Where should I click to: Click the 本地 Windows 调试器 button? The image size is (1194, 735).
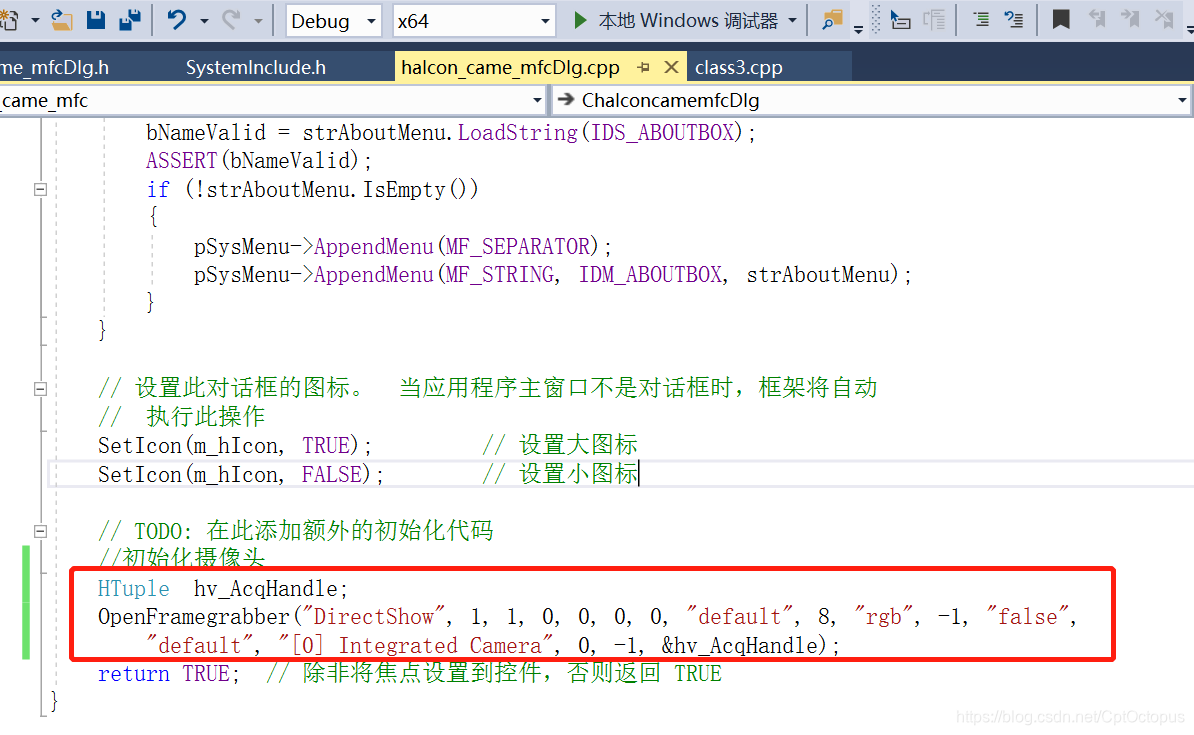(x=688, y=21)
